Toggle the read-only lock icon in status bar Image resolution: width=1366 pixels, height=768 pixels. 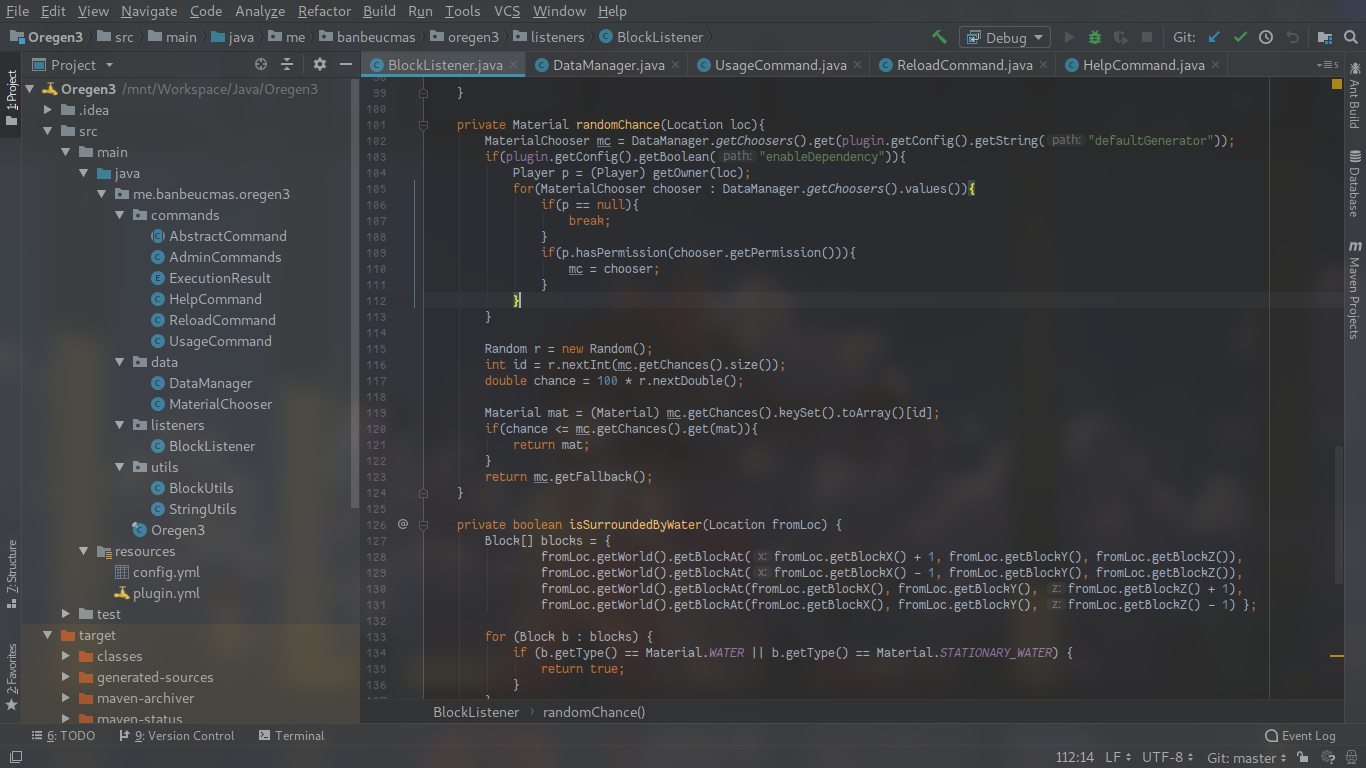click(x=1300, y=758)
